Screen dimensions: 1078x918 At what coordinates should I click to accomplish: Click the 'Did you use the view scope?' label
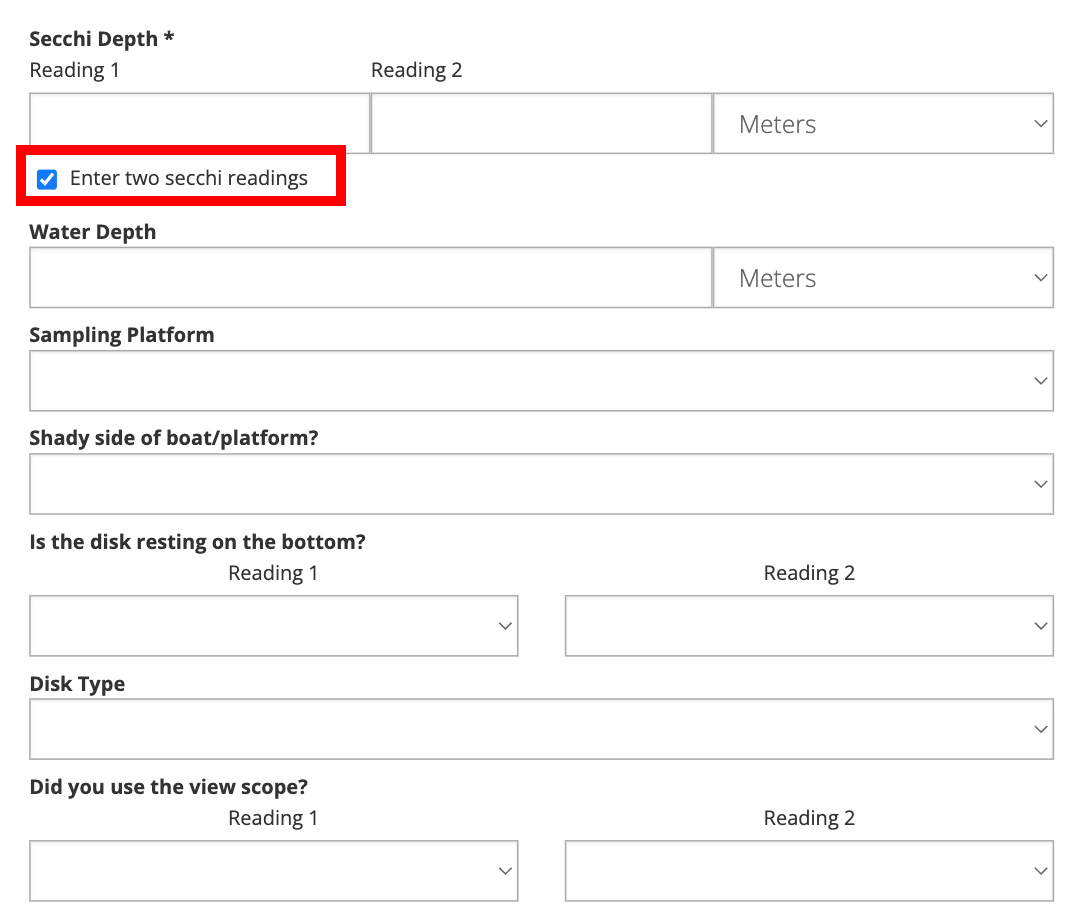tap(169, 787)
